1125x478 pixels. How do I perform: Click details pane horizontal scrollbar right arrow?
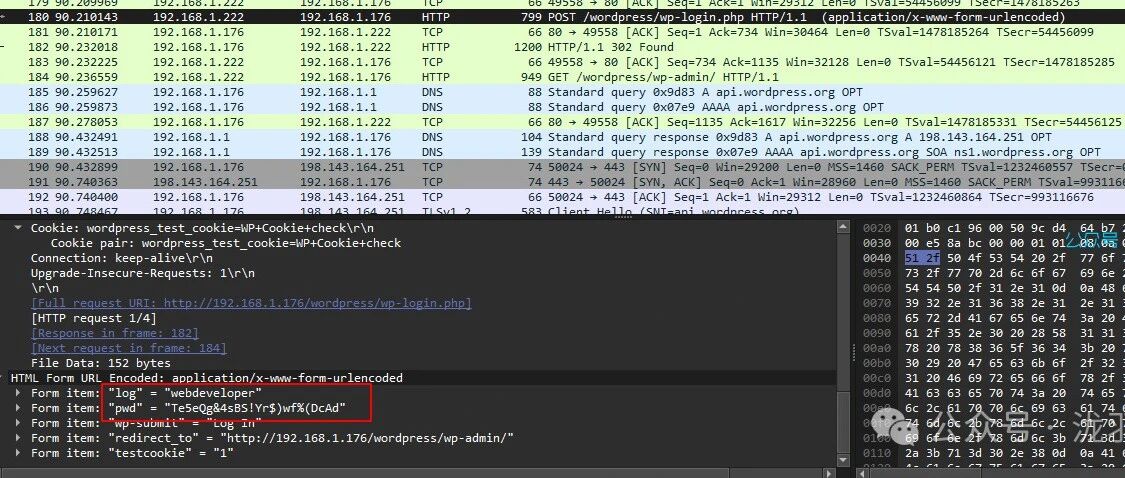pos(830,473)
